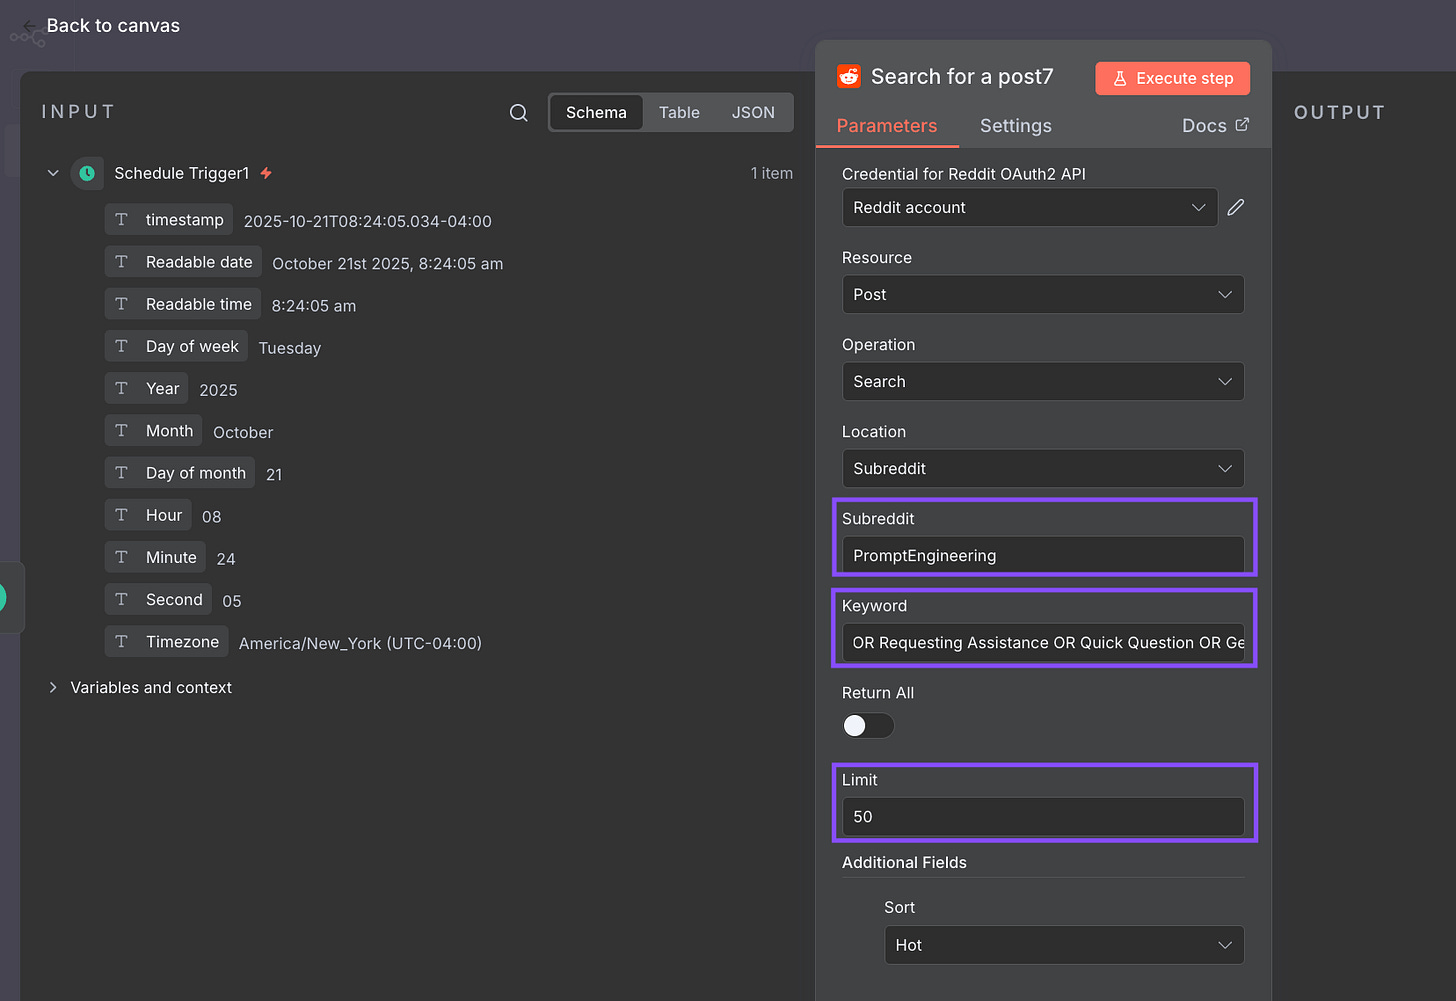Click the Readable date field pill
The image size is (1456, 1001).
(184, 262)
